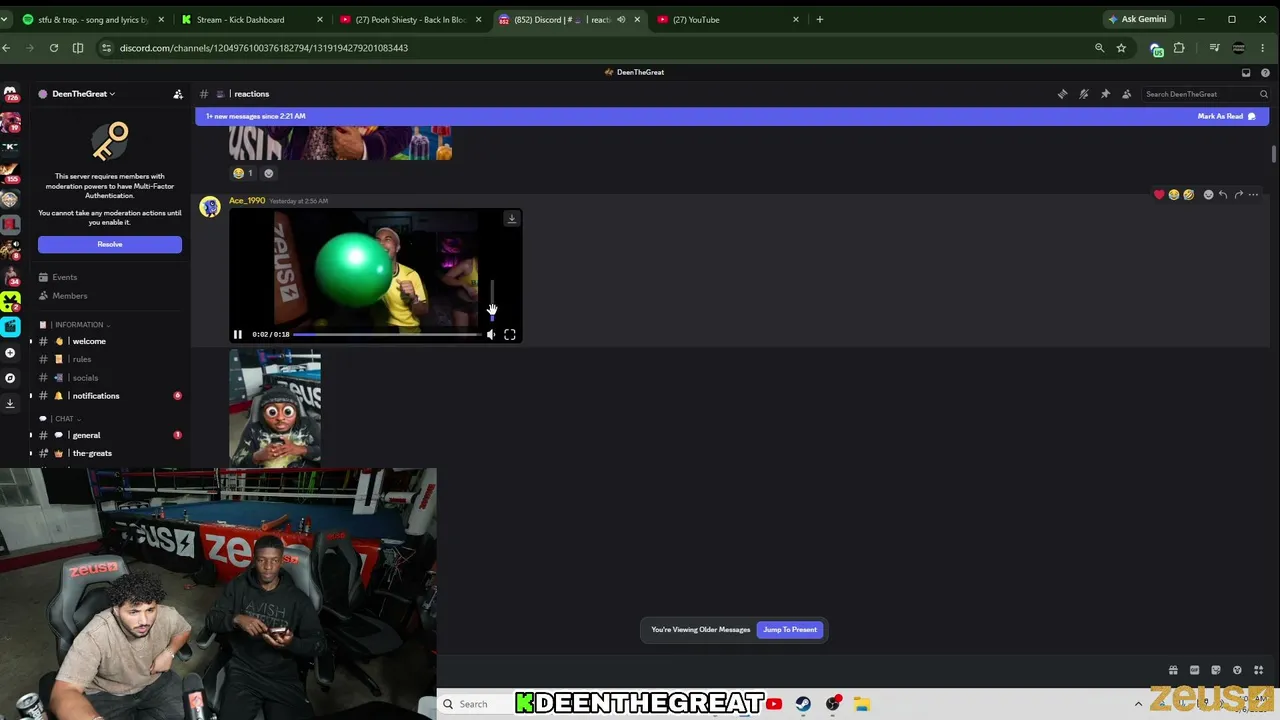Screen dimensions: 1280x720
Task: Switch to the (27) YouTube tab
Action: tap(728, 19)
